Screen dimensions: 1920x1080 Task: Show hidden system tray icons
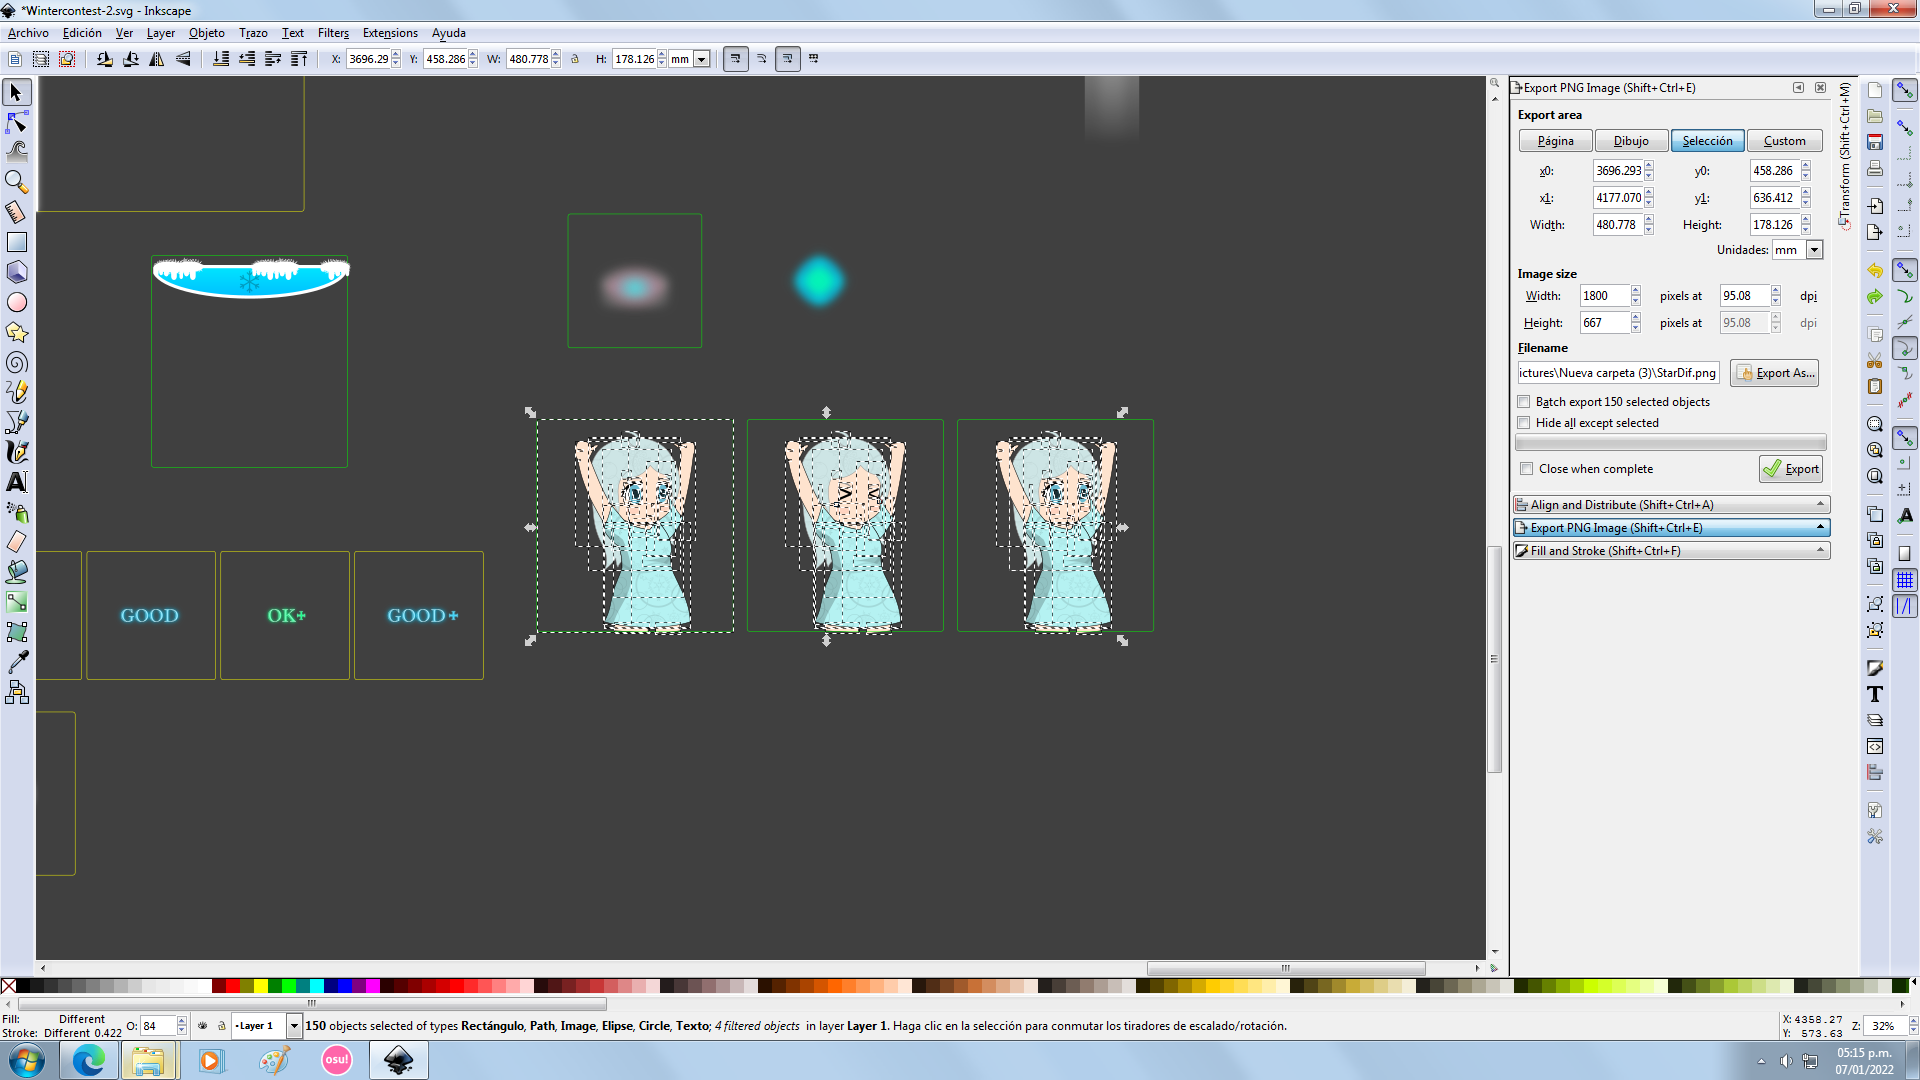pos(1761,1061)
